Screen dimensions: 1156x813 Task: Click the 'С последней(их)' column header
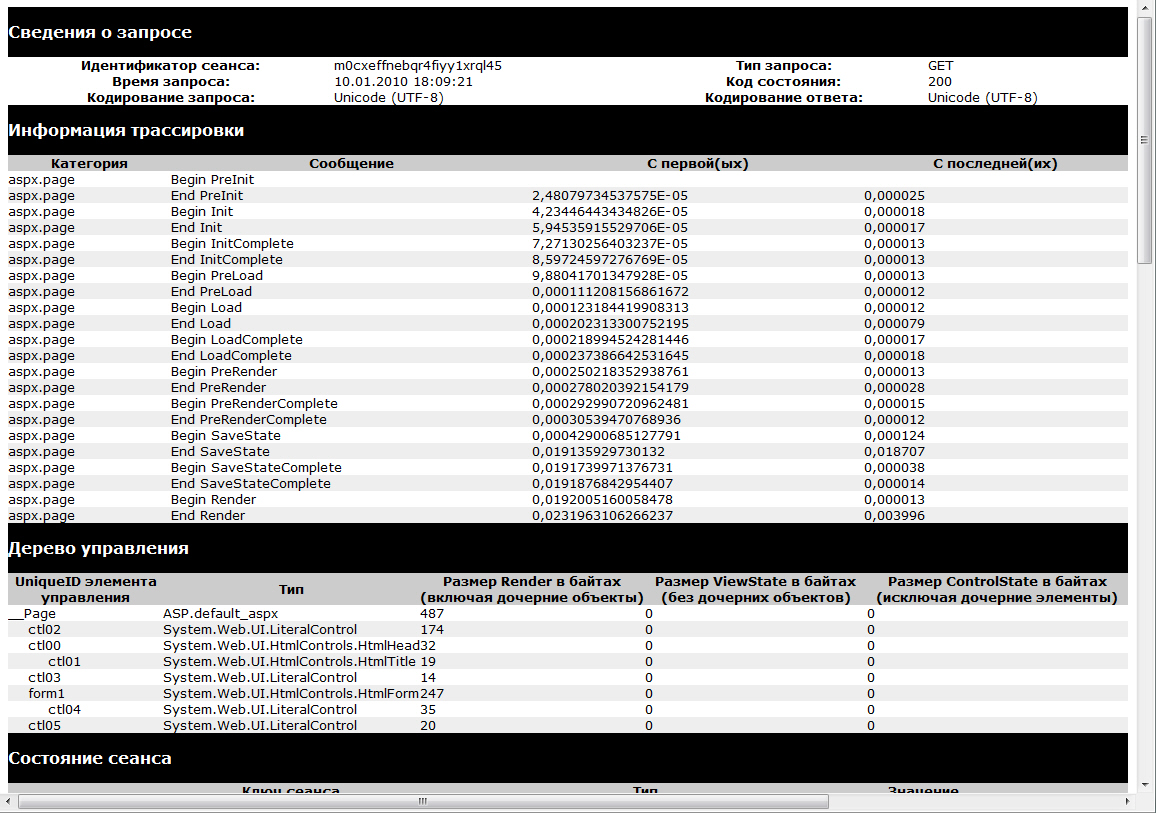click(x=995, y=164)
